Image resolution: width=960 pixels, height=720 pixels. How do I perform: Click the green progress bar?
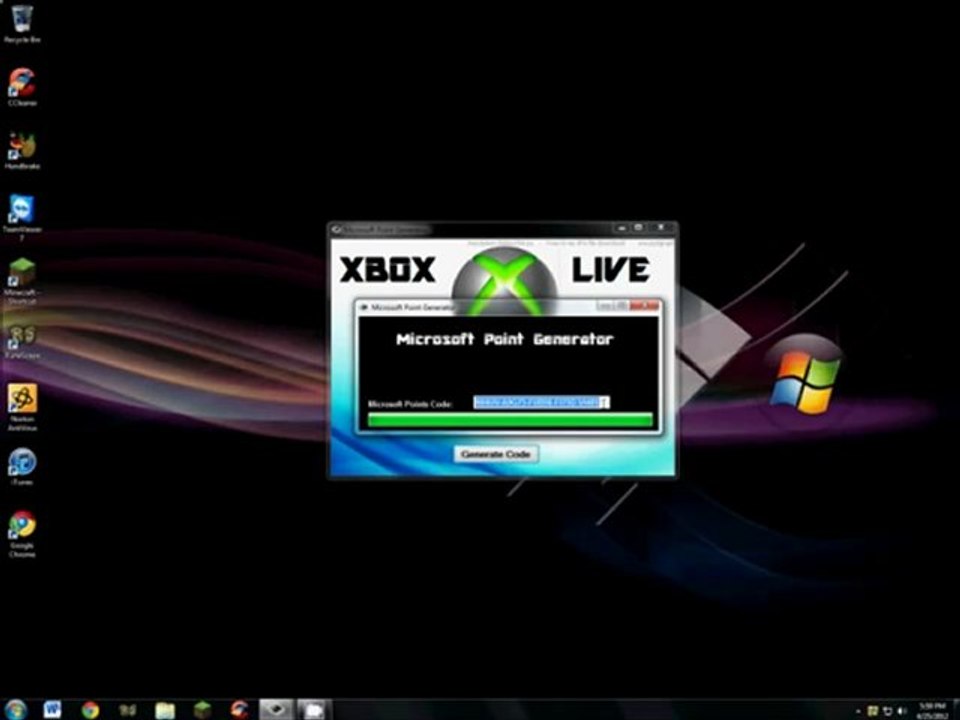(510, 419)
